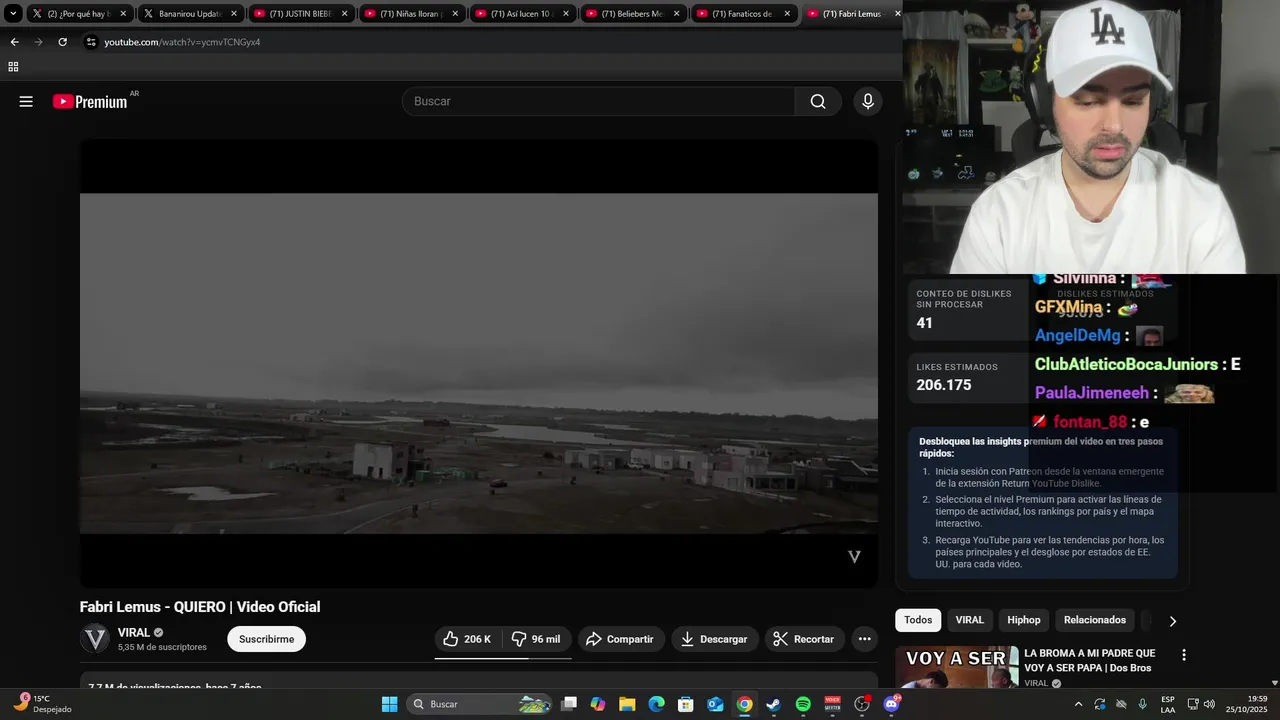
Task: Open options menu for LA BROMA video
Action: pos(1184,655)
